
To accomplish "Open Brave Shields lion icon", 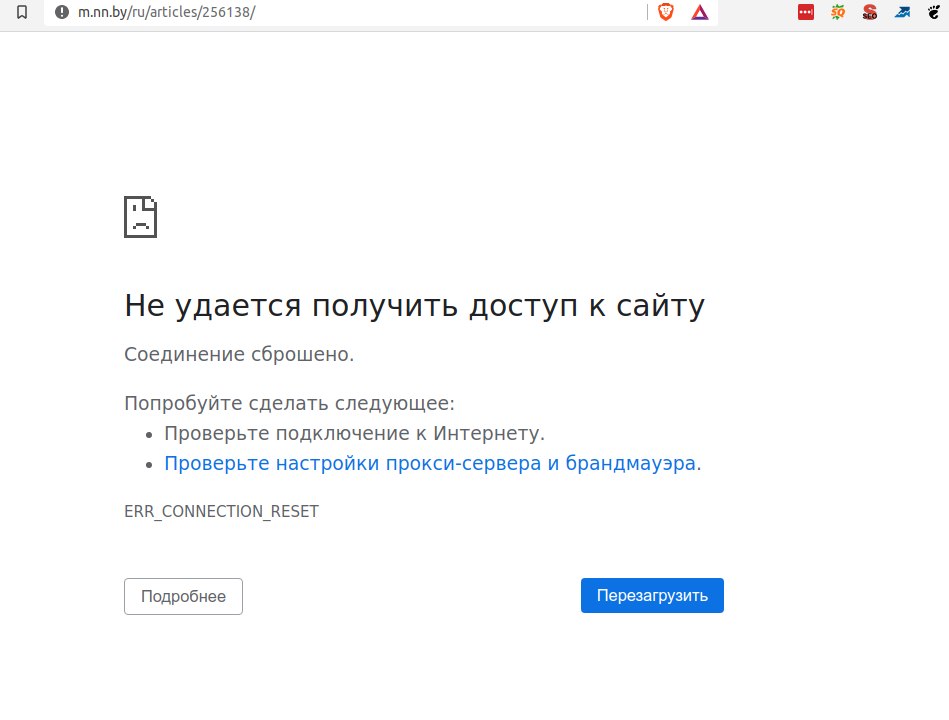I will [666, 12].
